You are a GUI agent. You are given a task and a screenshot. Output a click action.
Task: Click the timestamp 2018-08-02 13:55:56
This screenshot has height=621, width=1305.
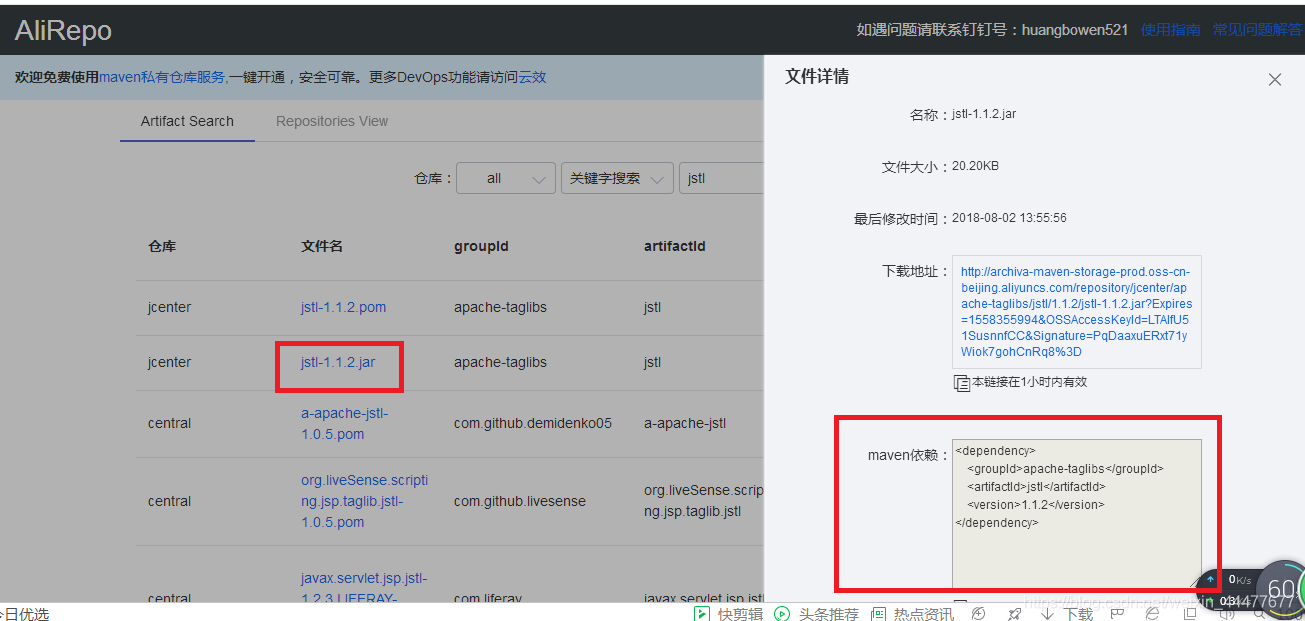click(x=1009, y=218)
